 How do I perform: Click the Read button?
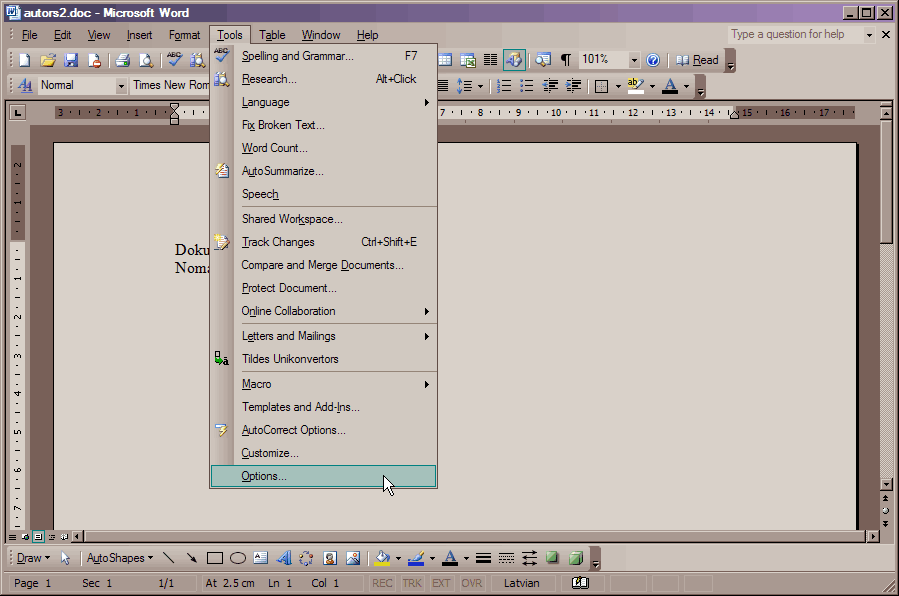click(698, 60)
